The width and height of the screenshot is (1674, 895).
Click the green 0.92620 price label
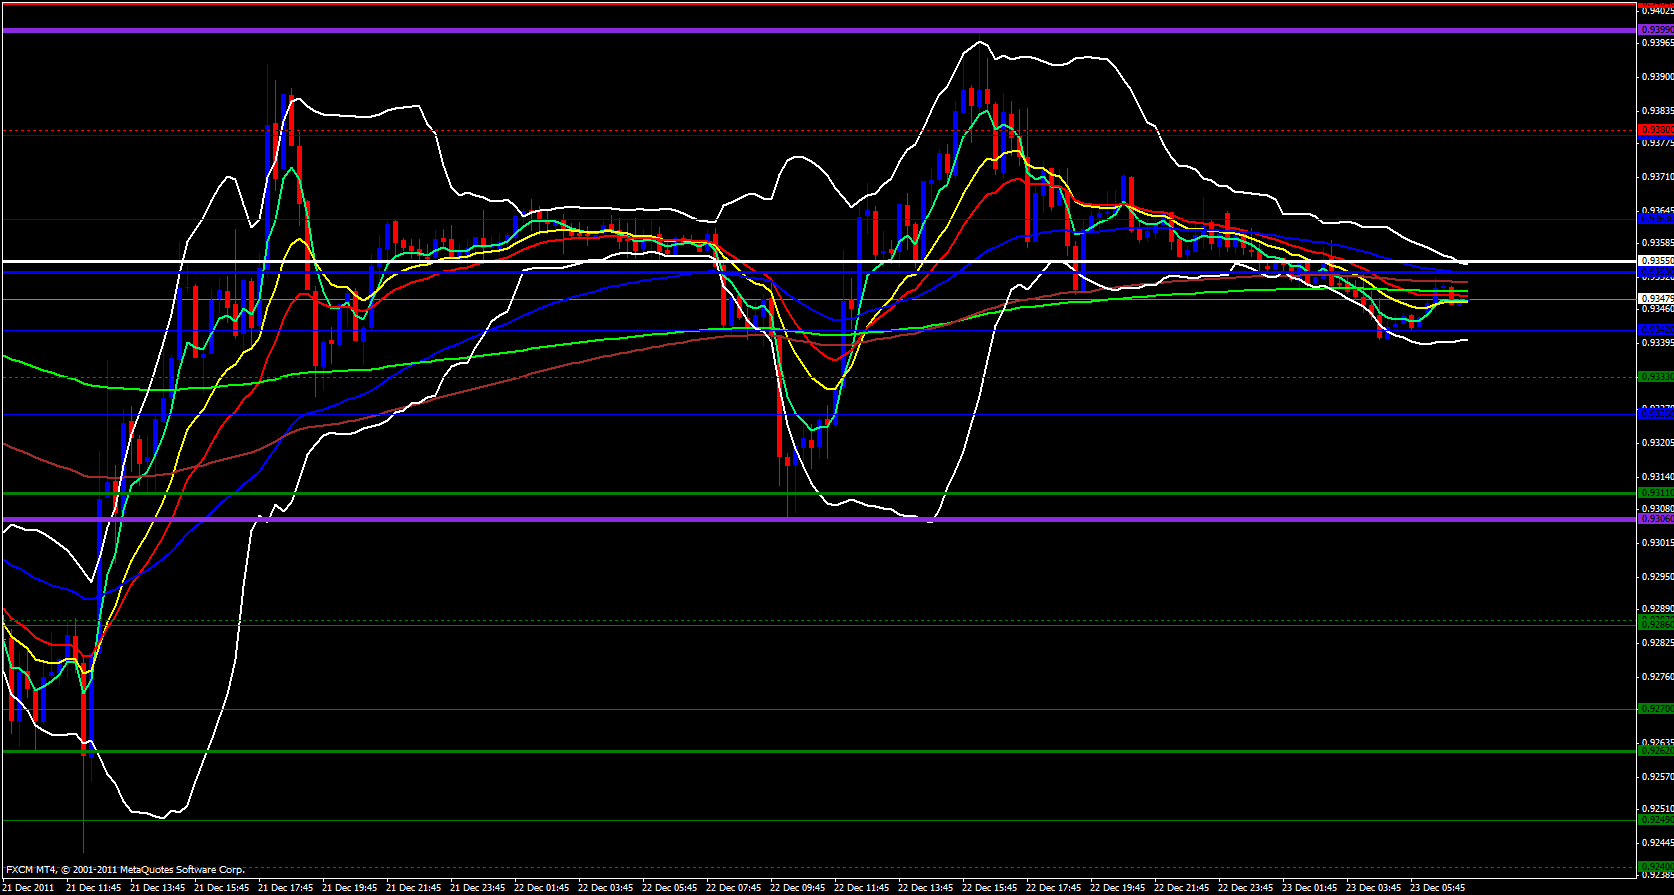[1656, 751]
